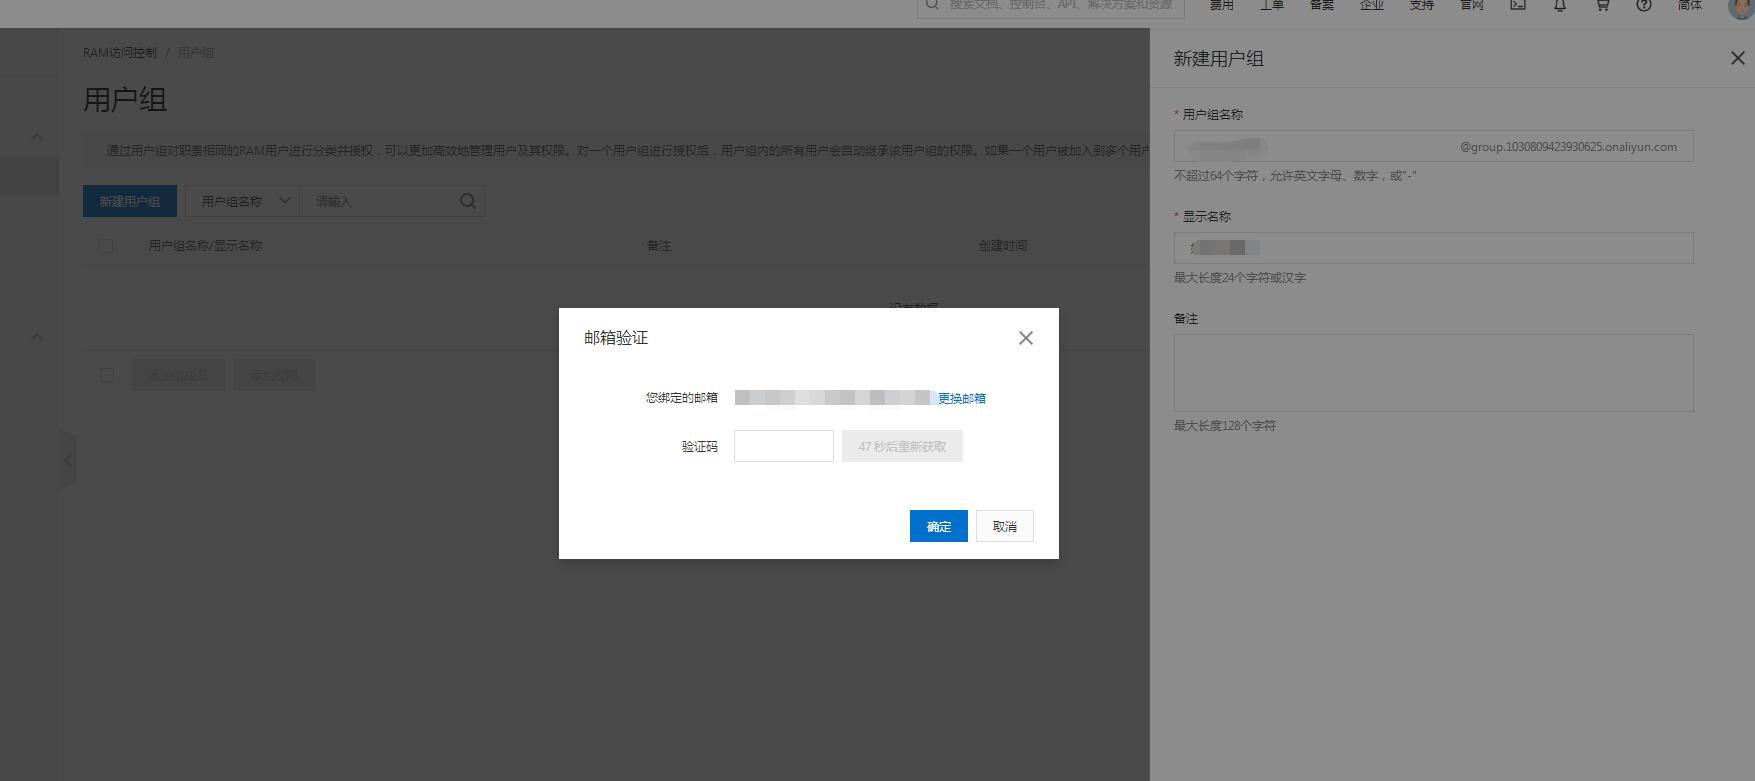1755x781 pixels.
Task: Open the notifications bell icon
Action: point(1560,5)
